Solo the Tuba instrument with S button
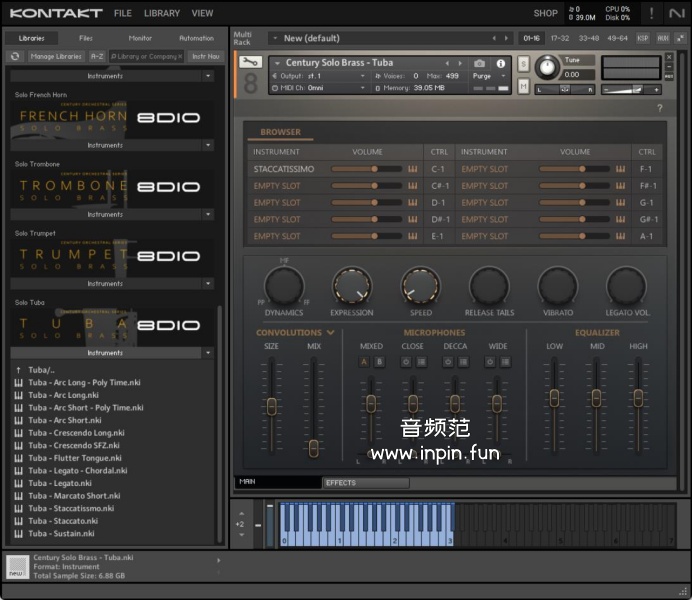Viewport: 692px width, 600px height. click(x=524, y=64)
